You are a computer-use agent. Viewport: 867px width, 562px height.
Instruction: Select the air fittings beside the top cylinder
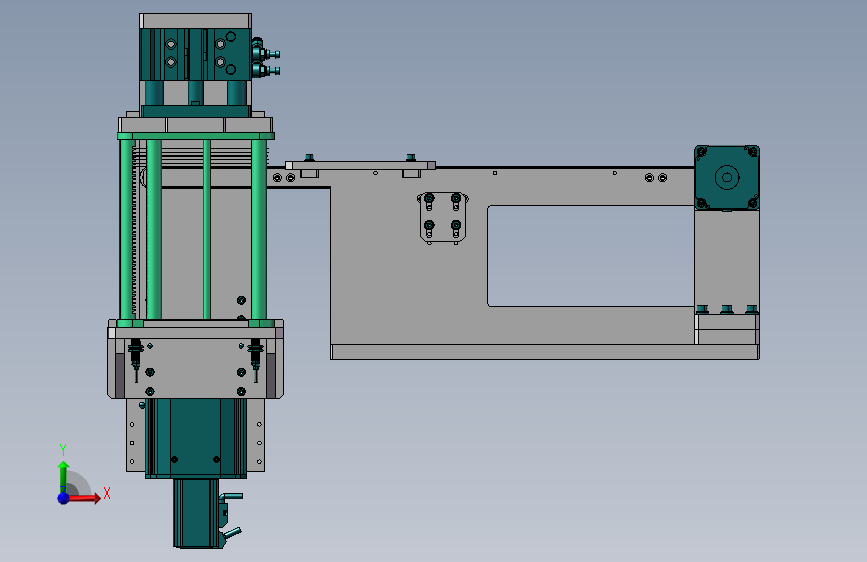click(266, 58)
